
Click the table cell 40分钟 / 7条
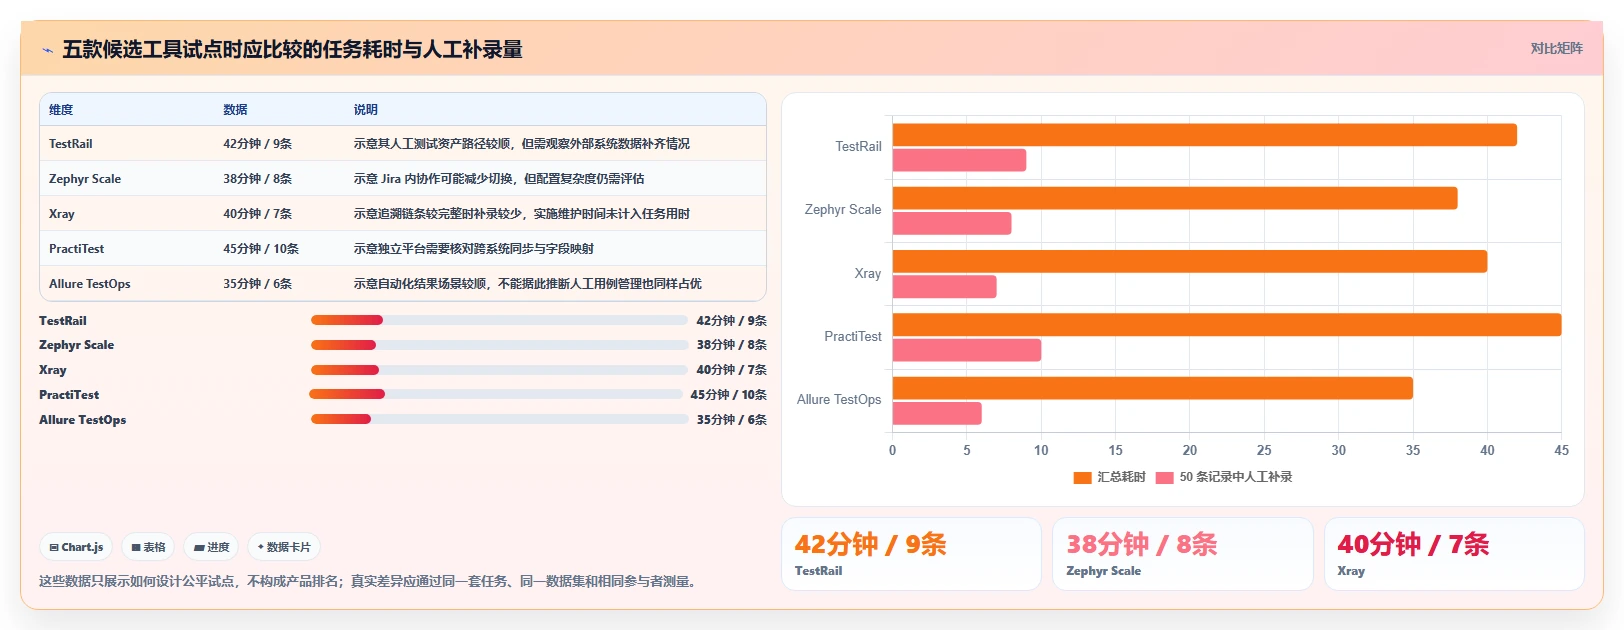[257, 214]
